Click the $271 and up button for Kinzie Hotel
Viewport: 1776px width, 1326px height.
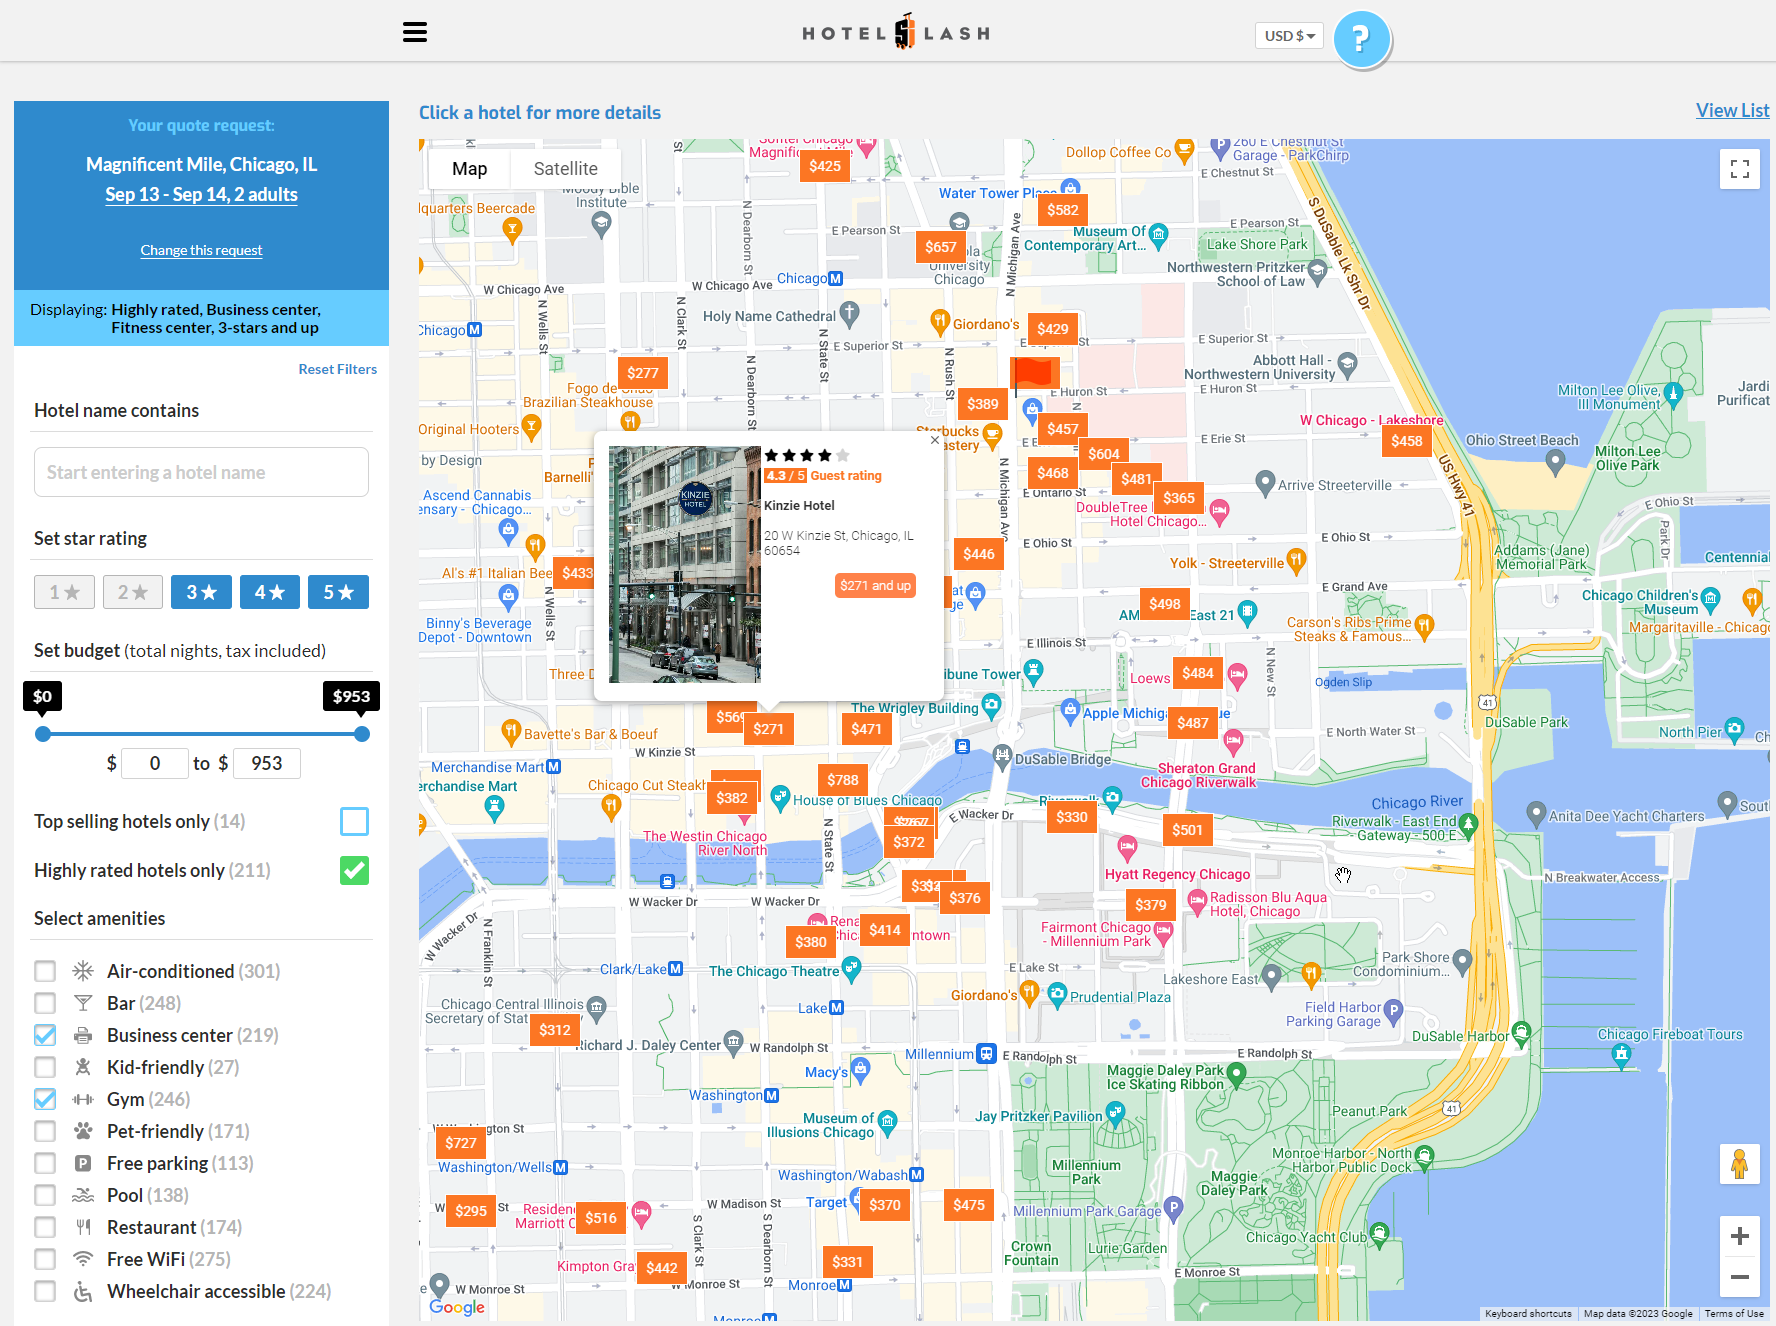(x=875, y=585)
